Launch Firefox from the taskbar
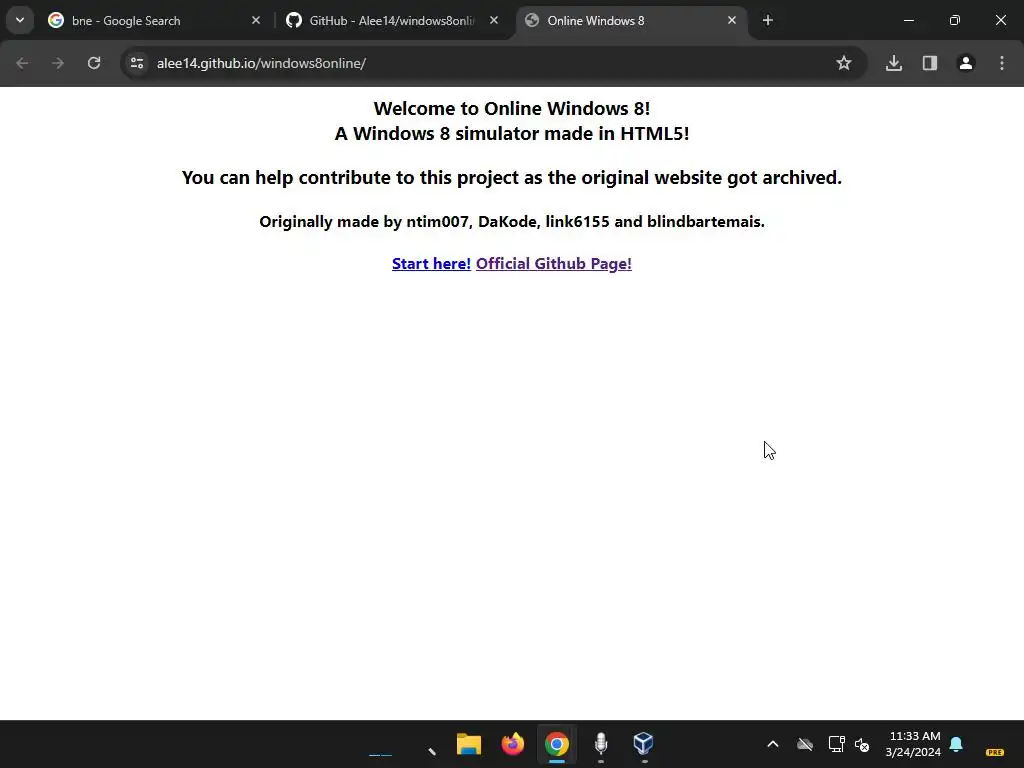The image size is (1024, 768). (513, 744)
